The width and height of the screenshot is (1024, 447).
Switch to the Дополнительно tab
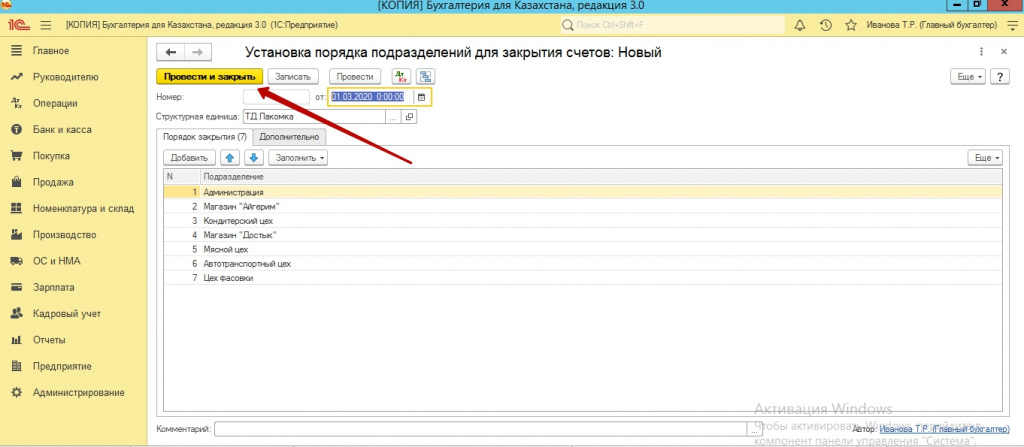click(289, 137)
